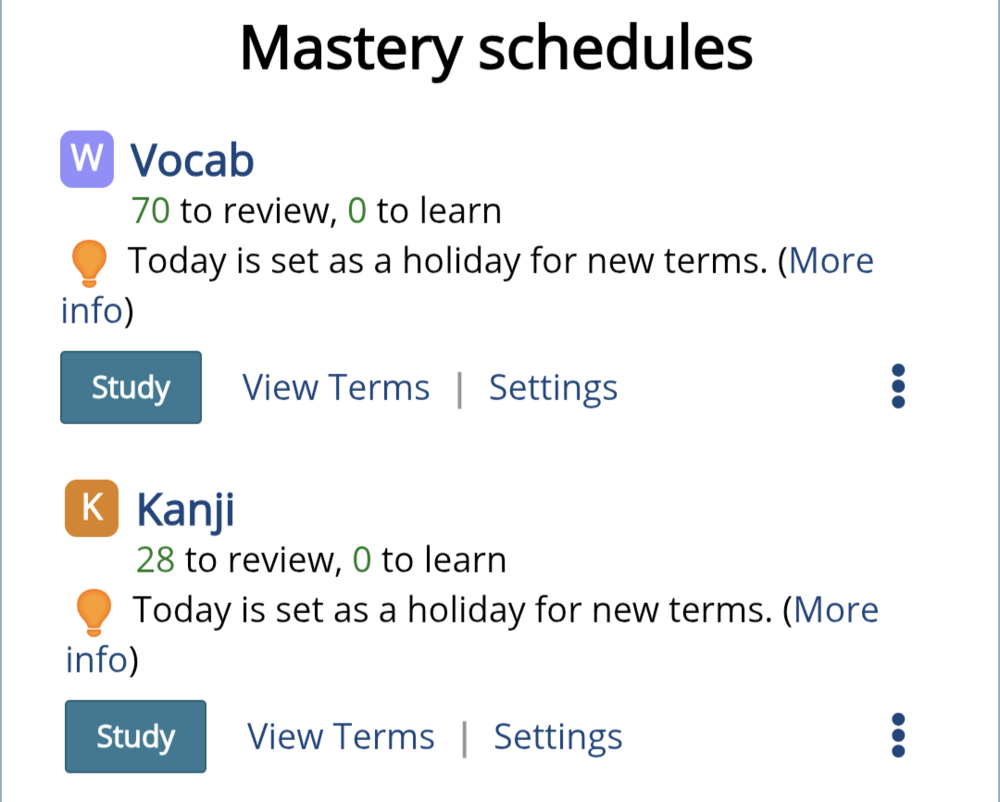Open the Kanji schedule title link
1000x802 pixels.
click(186, 510)
